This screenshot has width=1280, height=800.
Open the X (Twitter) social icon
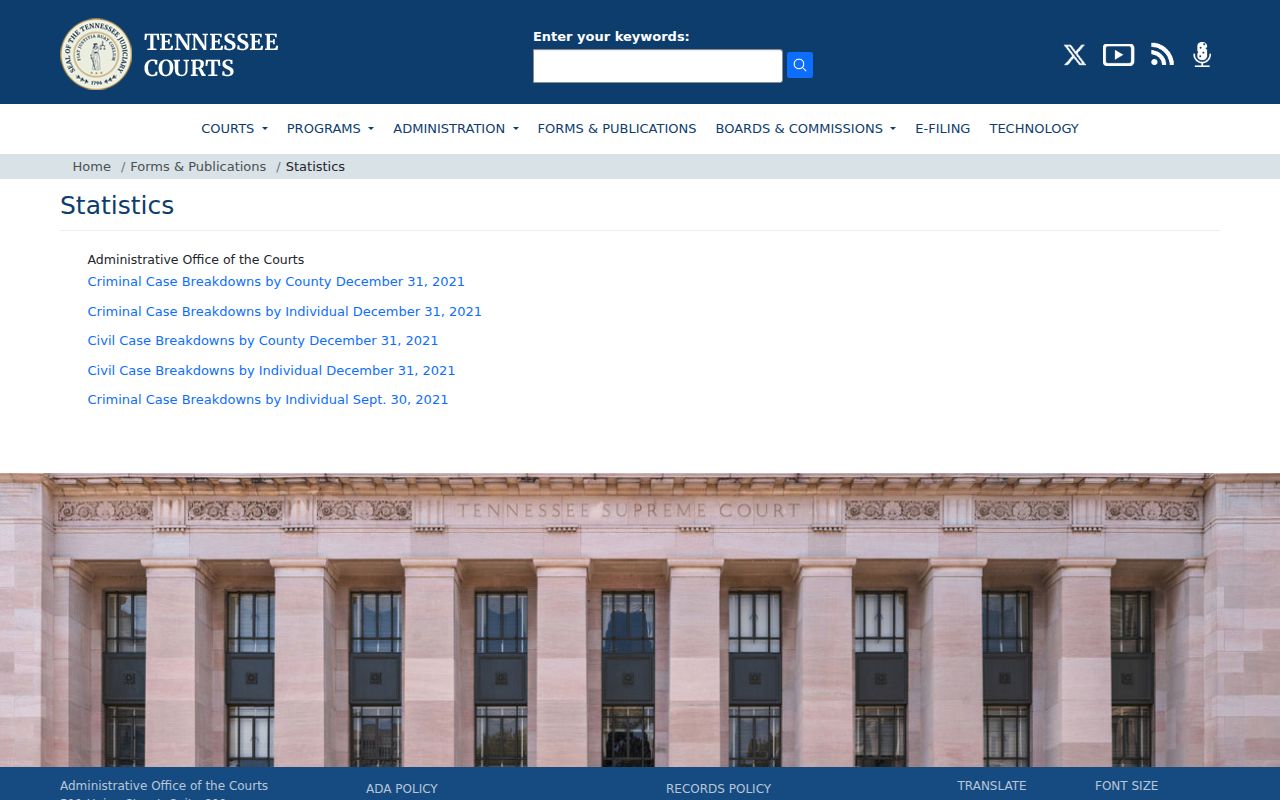tap(1075, 55)
